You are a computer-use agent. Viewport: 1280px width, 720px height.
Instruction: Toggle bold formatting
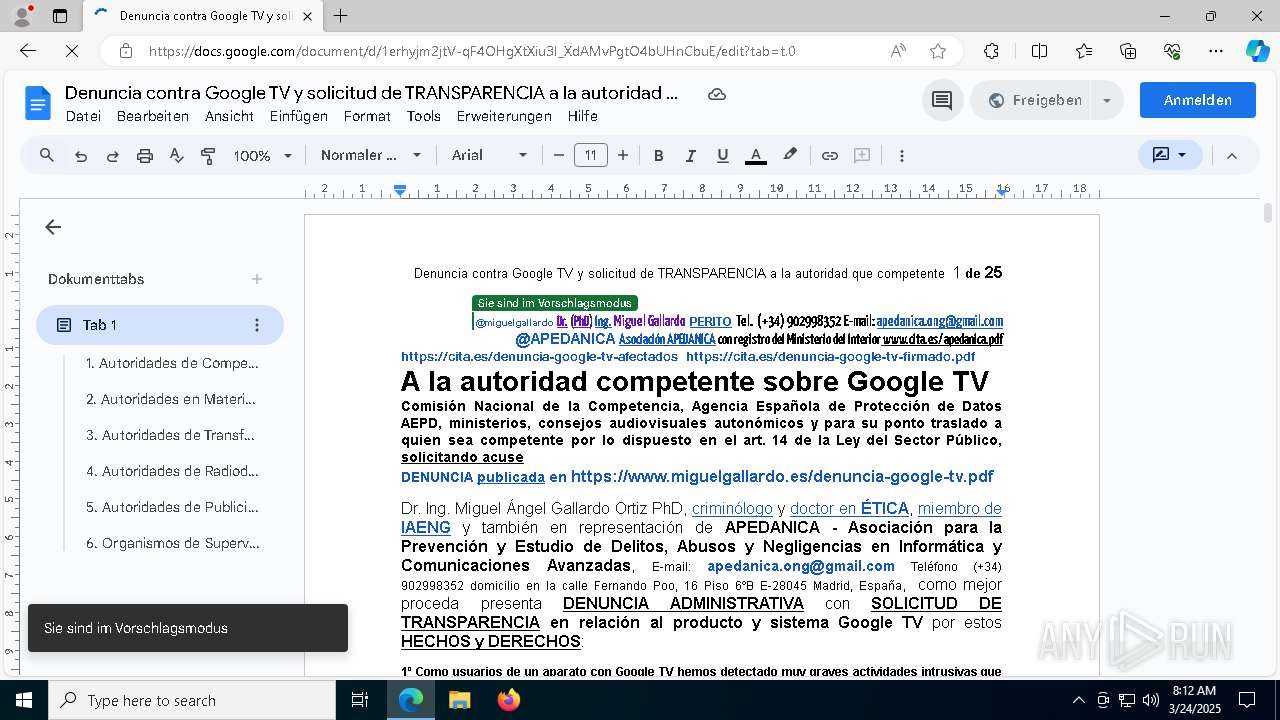tap(658, 155)
